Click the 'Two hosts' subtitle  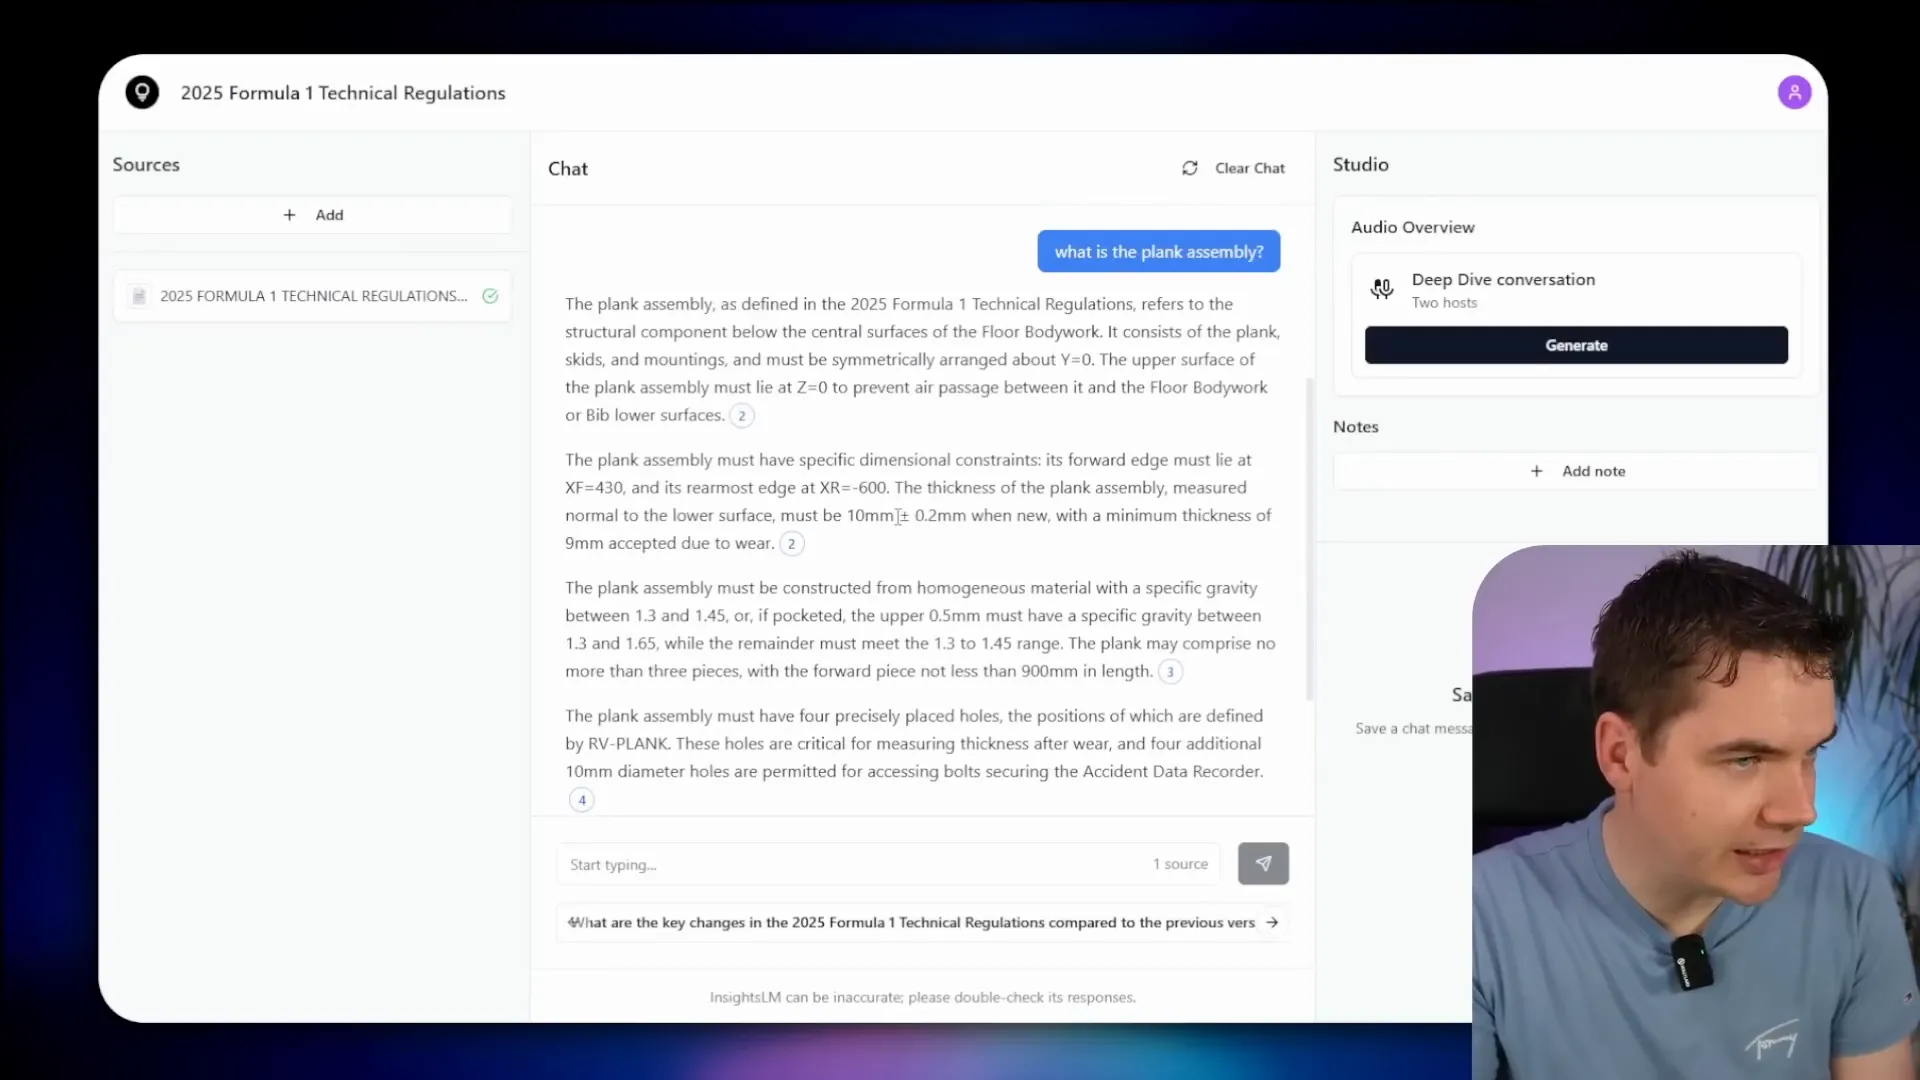click(x=1444, y=303)
